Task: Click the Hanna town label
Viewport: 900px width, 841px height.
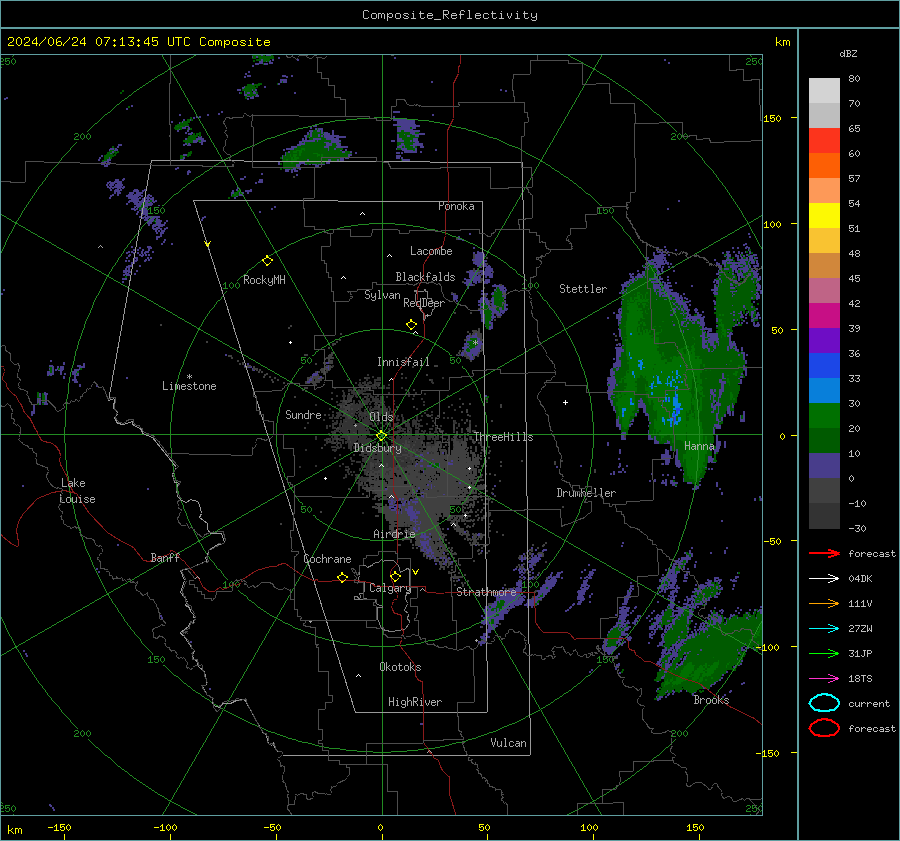Action: (699, 446)
